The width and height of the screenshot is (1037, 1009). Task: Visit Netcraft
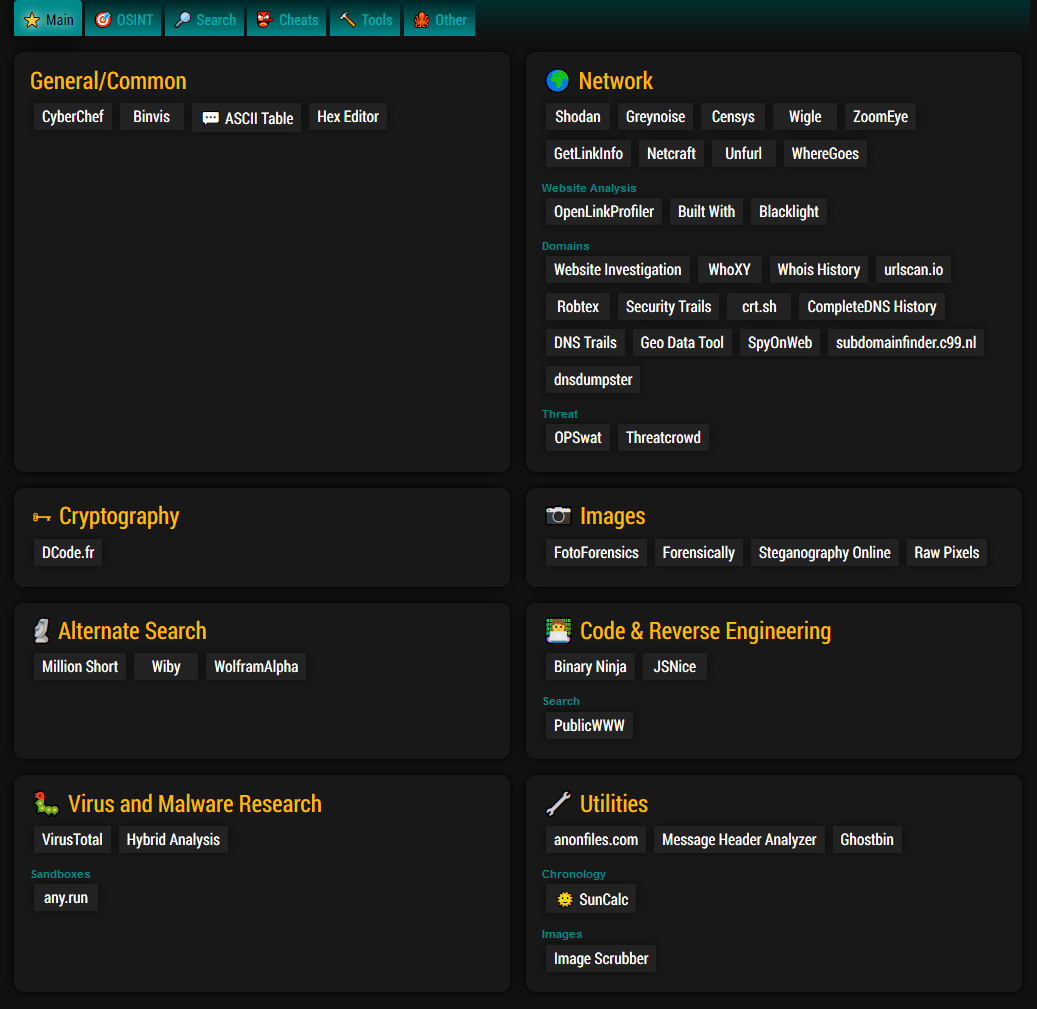click(x=671, y=154)
